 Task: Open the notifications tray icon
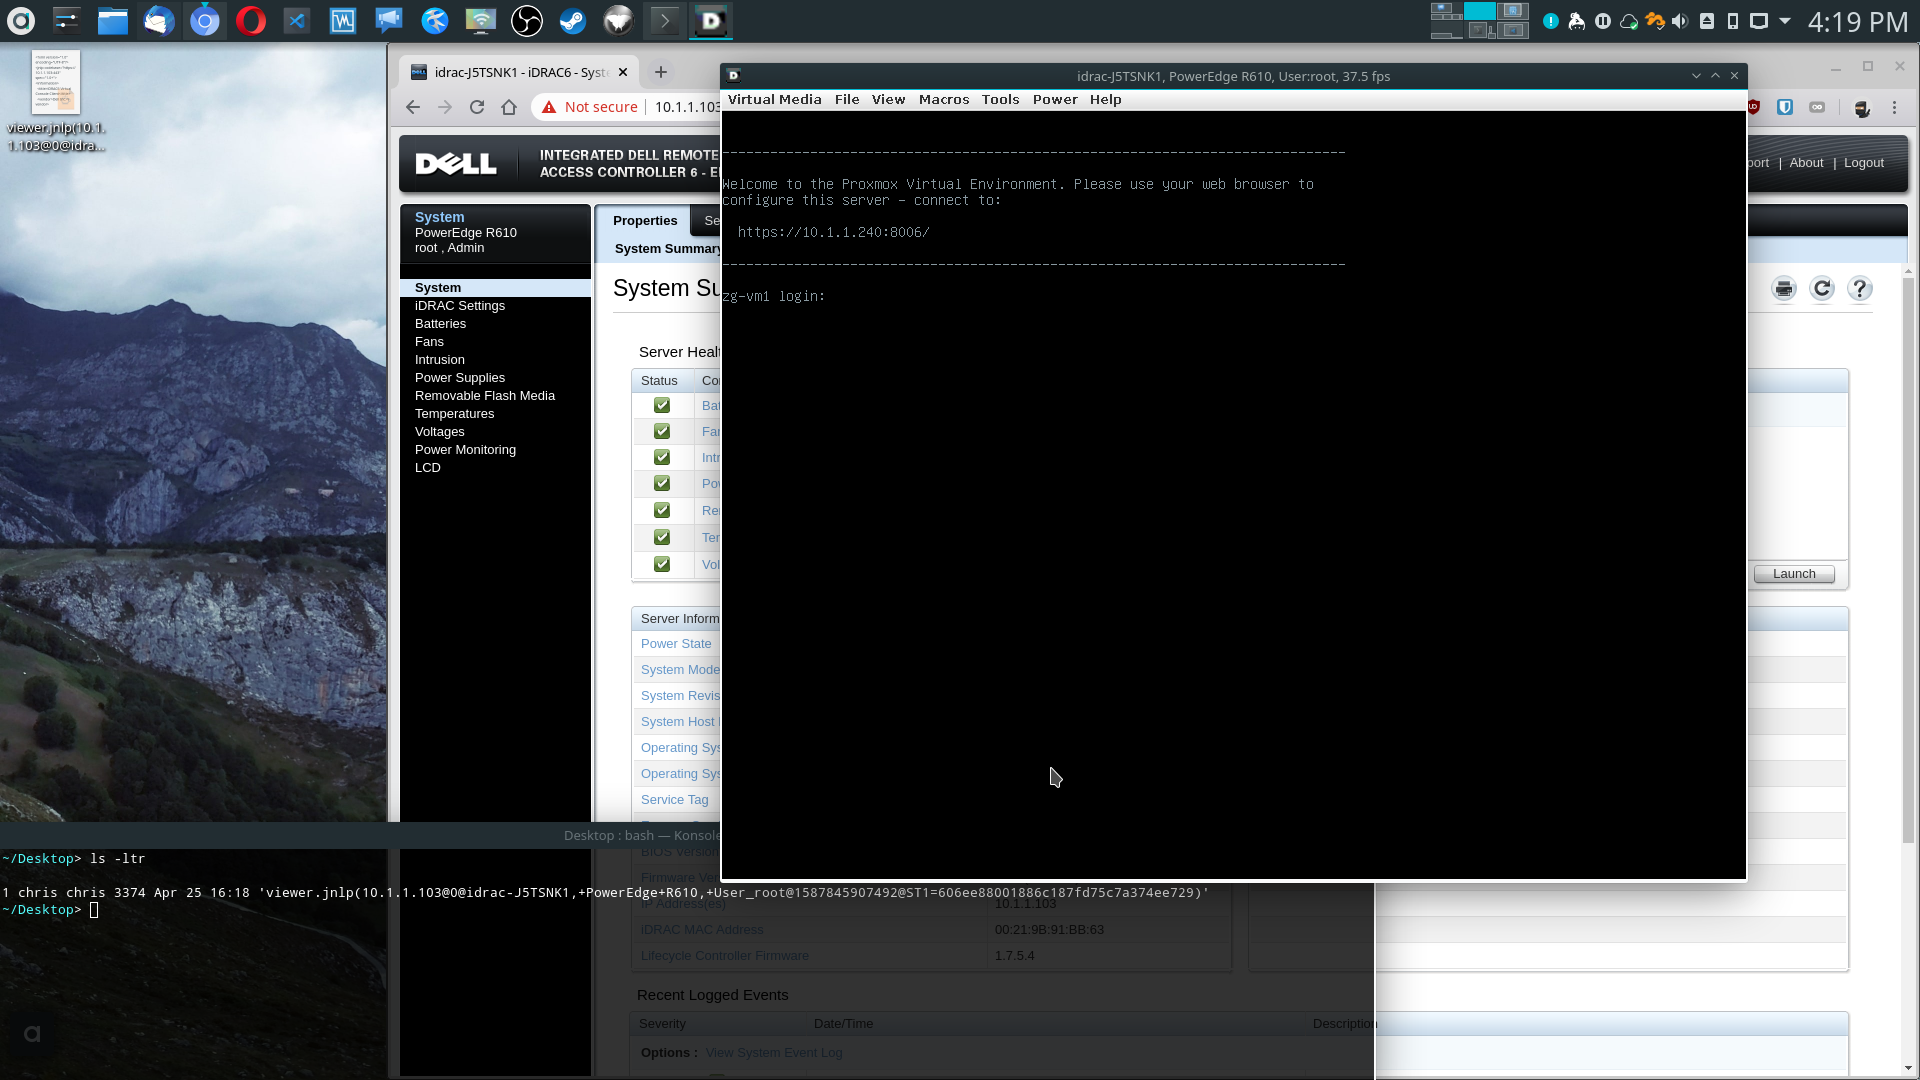coord(1551,21)
